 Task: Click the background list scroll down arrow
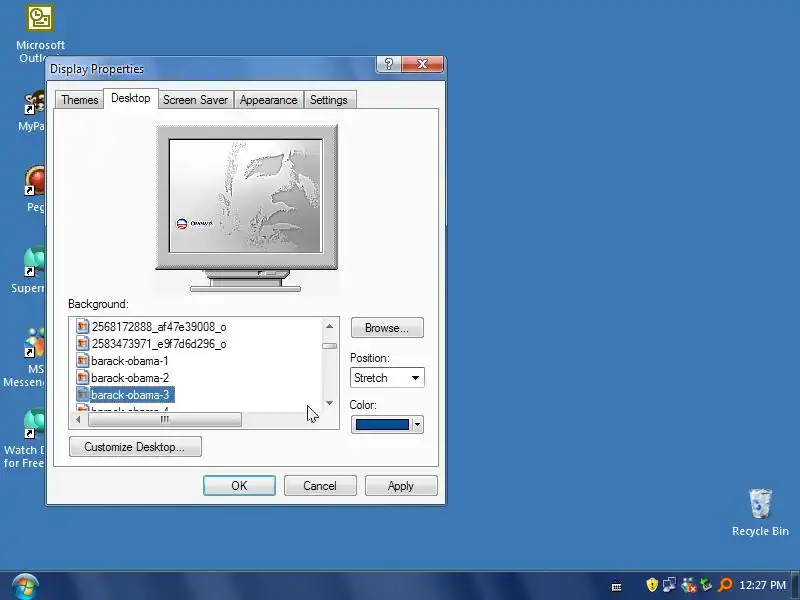[330, 403]
